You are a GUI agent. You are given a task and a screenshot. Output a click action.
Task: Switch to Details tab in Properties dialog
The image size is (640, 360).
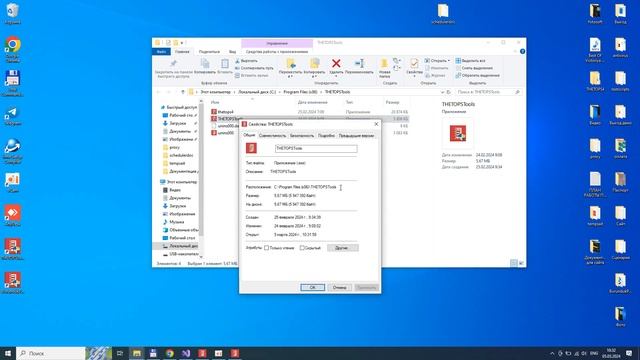pos(326,136)
